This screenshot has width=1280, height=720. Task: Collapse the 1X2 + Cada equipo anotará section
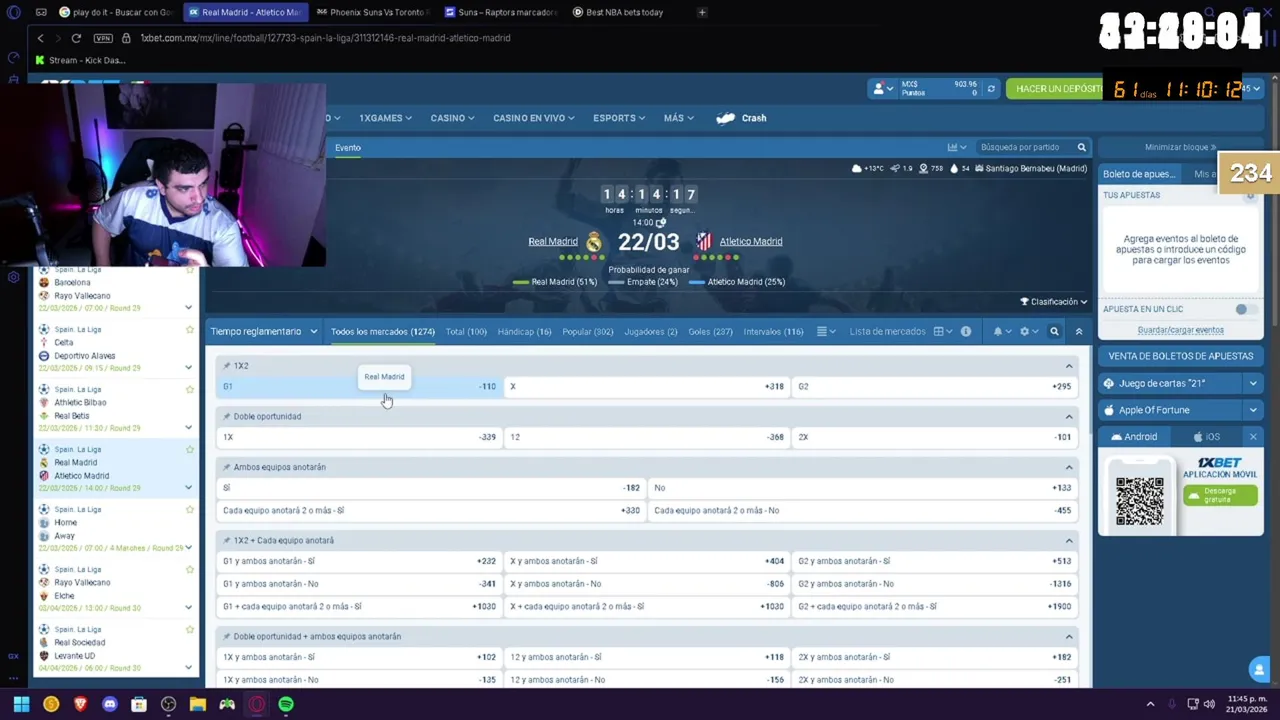click(1069, 540)
